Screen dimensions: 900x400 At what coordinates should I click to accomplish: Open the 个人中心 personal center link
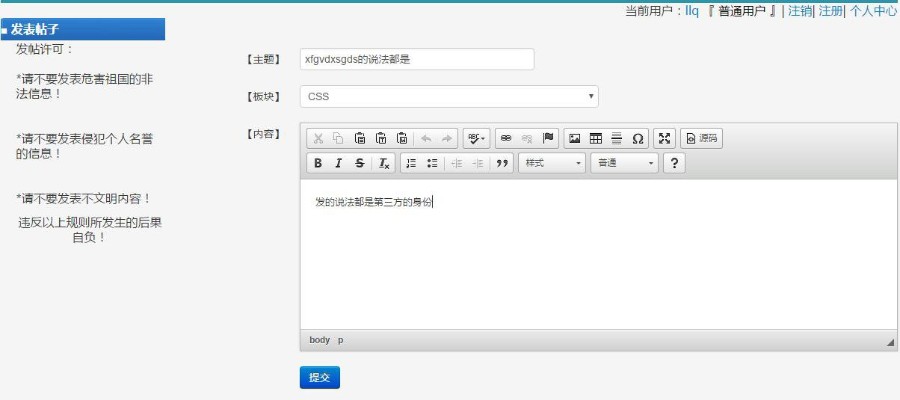[x=872, y=11]
